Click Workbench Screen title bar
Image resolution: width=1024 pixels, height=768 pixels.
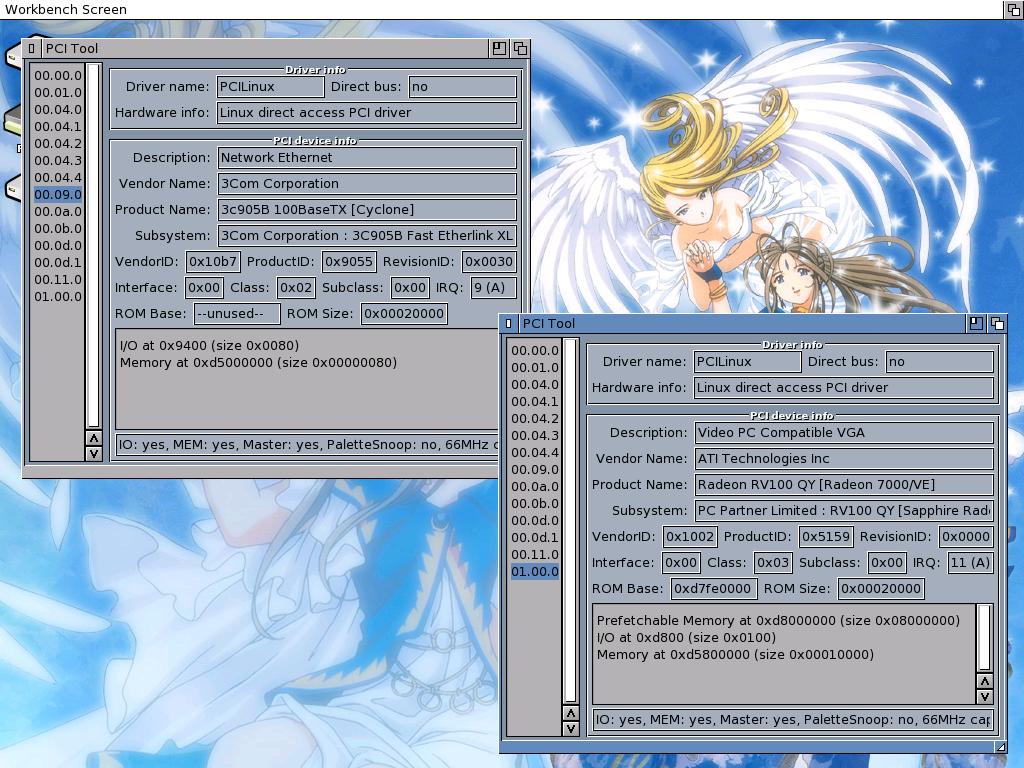[x=502, y=9]
